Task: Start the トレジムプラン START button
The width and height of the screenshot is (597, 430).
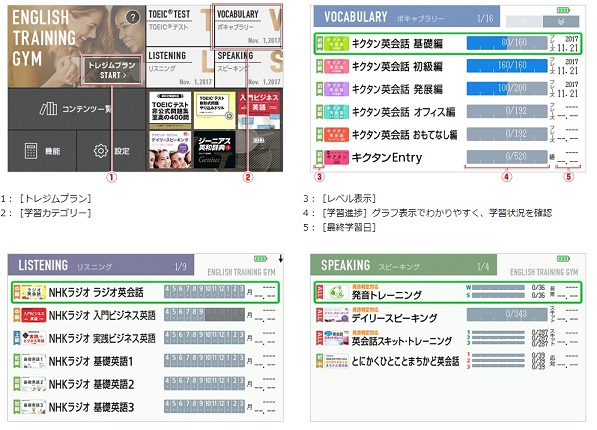Action: click(112, 70)
